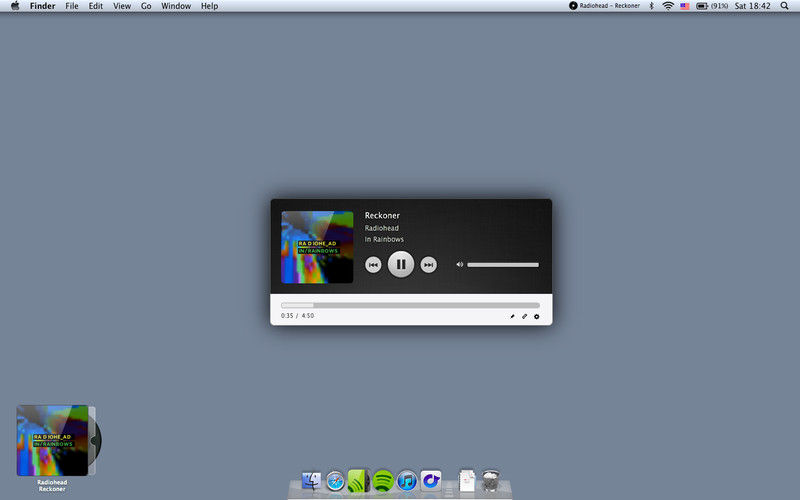Open the Go menu
800x500 pixels.
pos(146,6)
